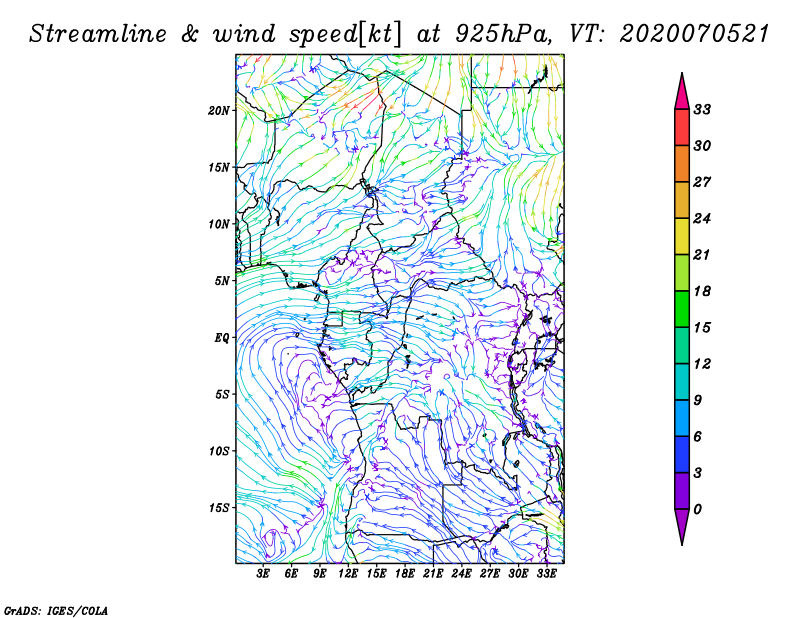
Task: Select the blue 3–6 kt colorbar segment
Action: (682, 454)
